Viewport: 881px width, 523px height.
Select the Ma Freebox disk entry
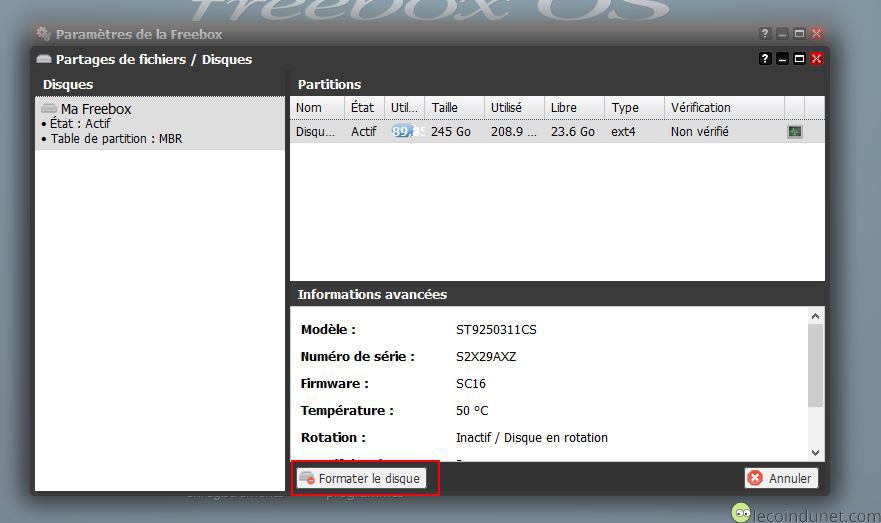tap(160, 124)
